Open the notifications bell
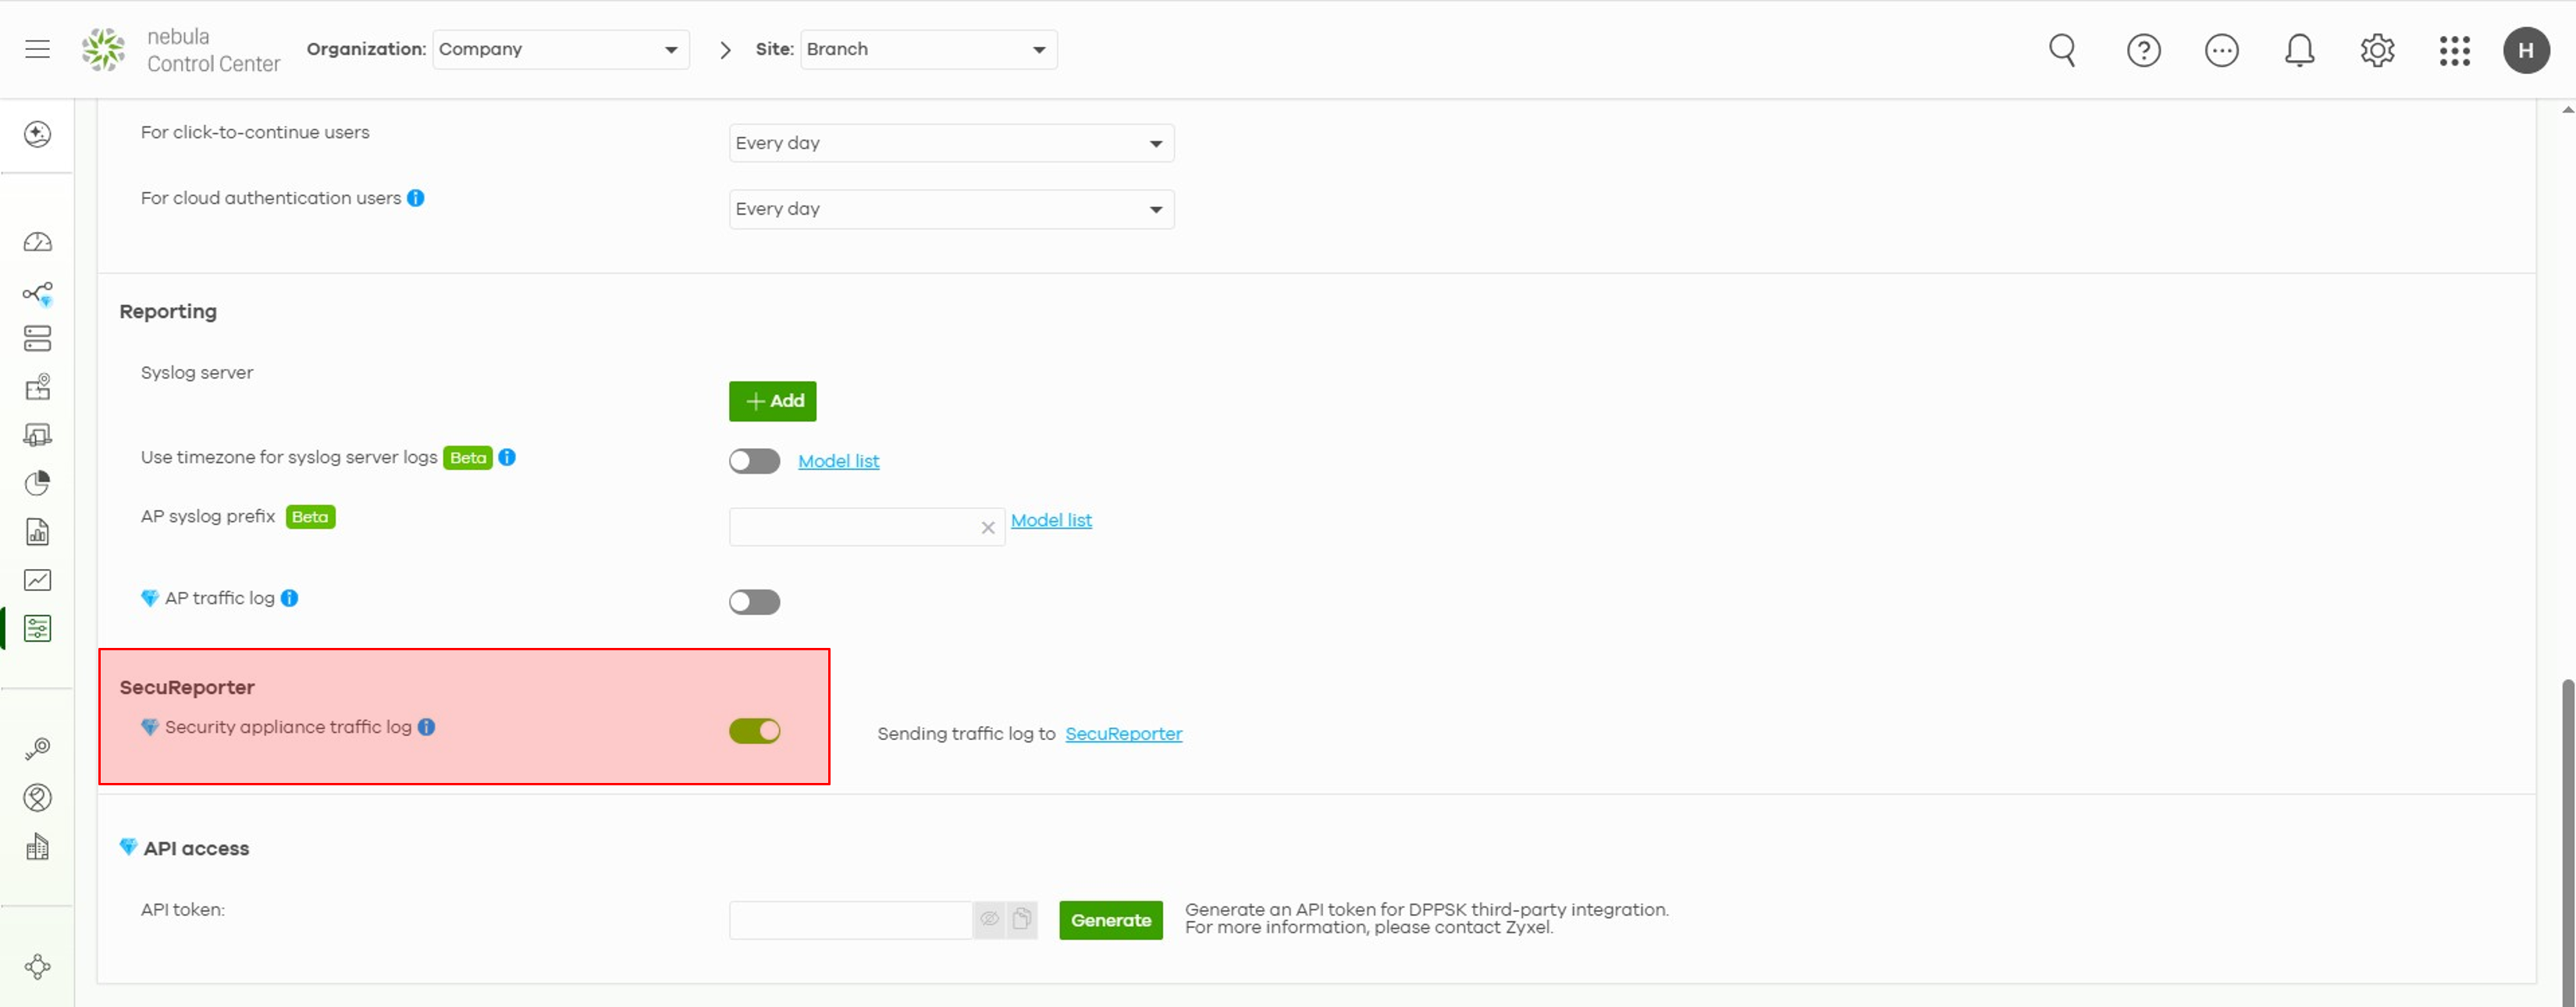2576x1007 pixels. [x=2299, y=49]
